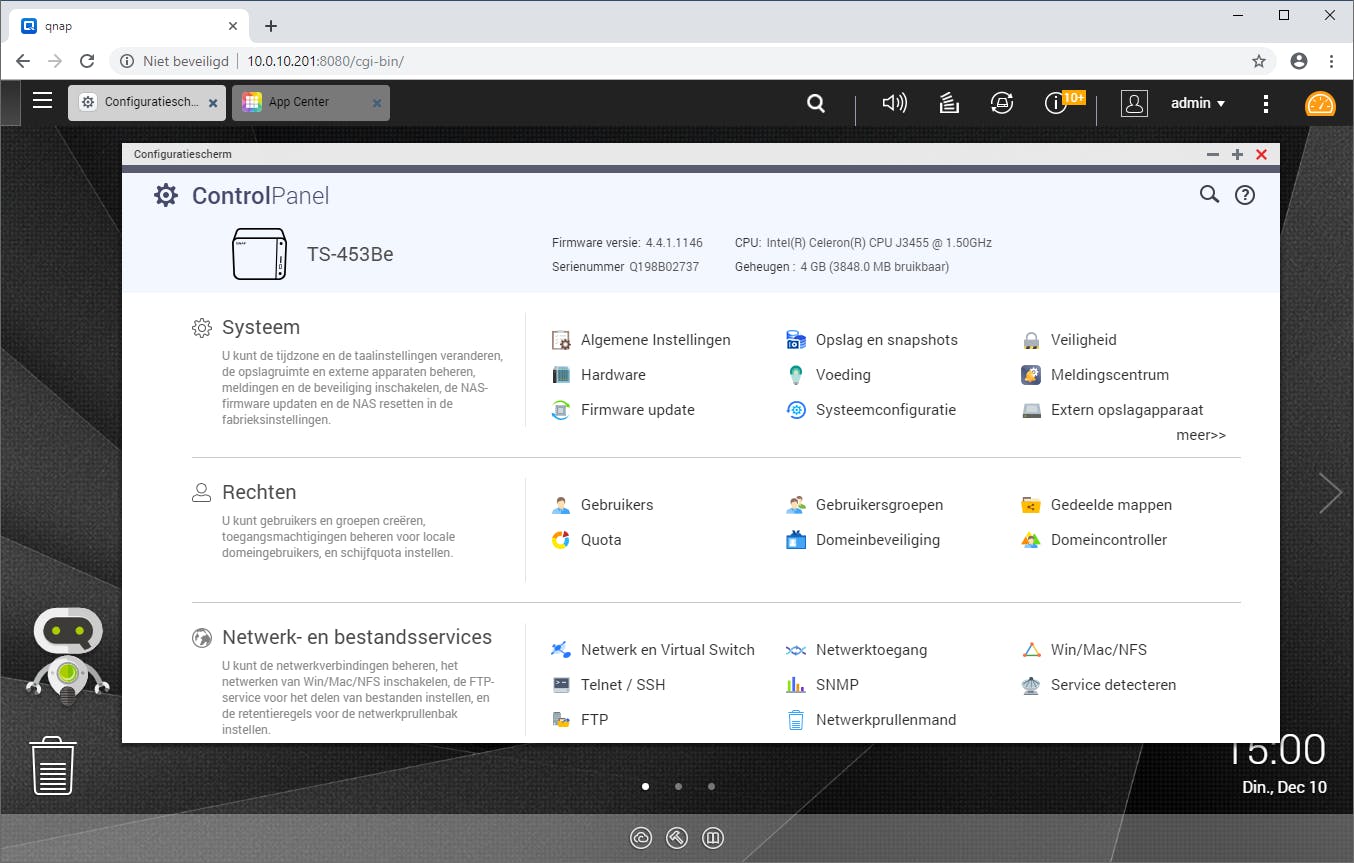1354x863 pixels.
Task: Close the App Center taskbar tab
Action: pos(377,103)
